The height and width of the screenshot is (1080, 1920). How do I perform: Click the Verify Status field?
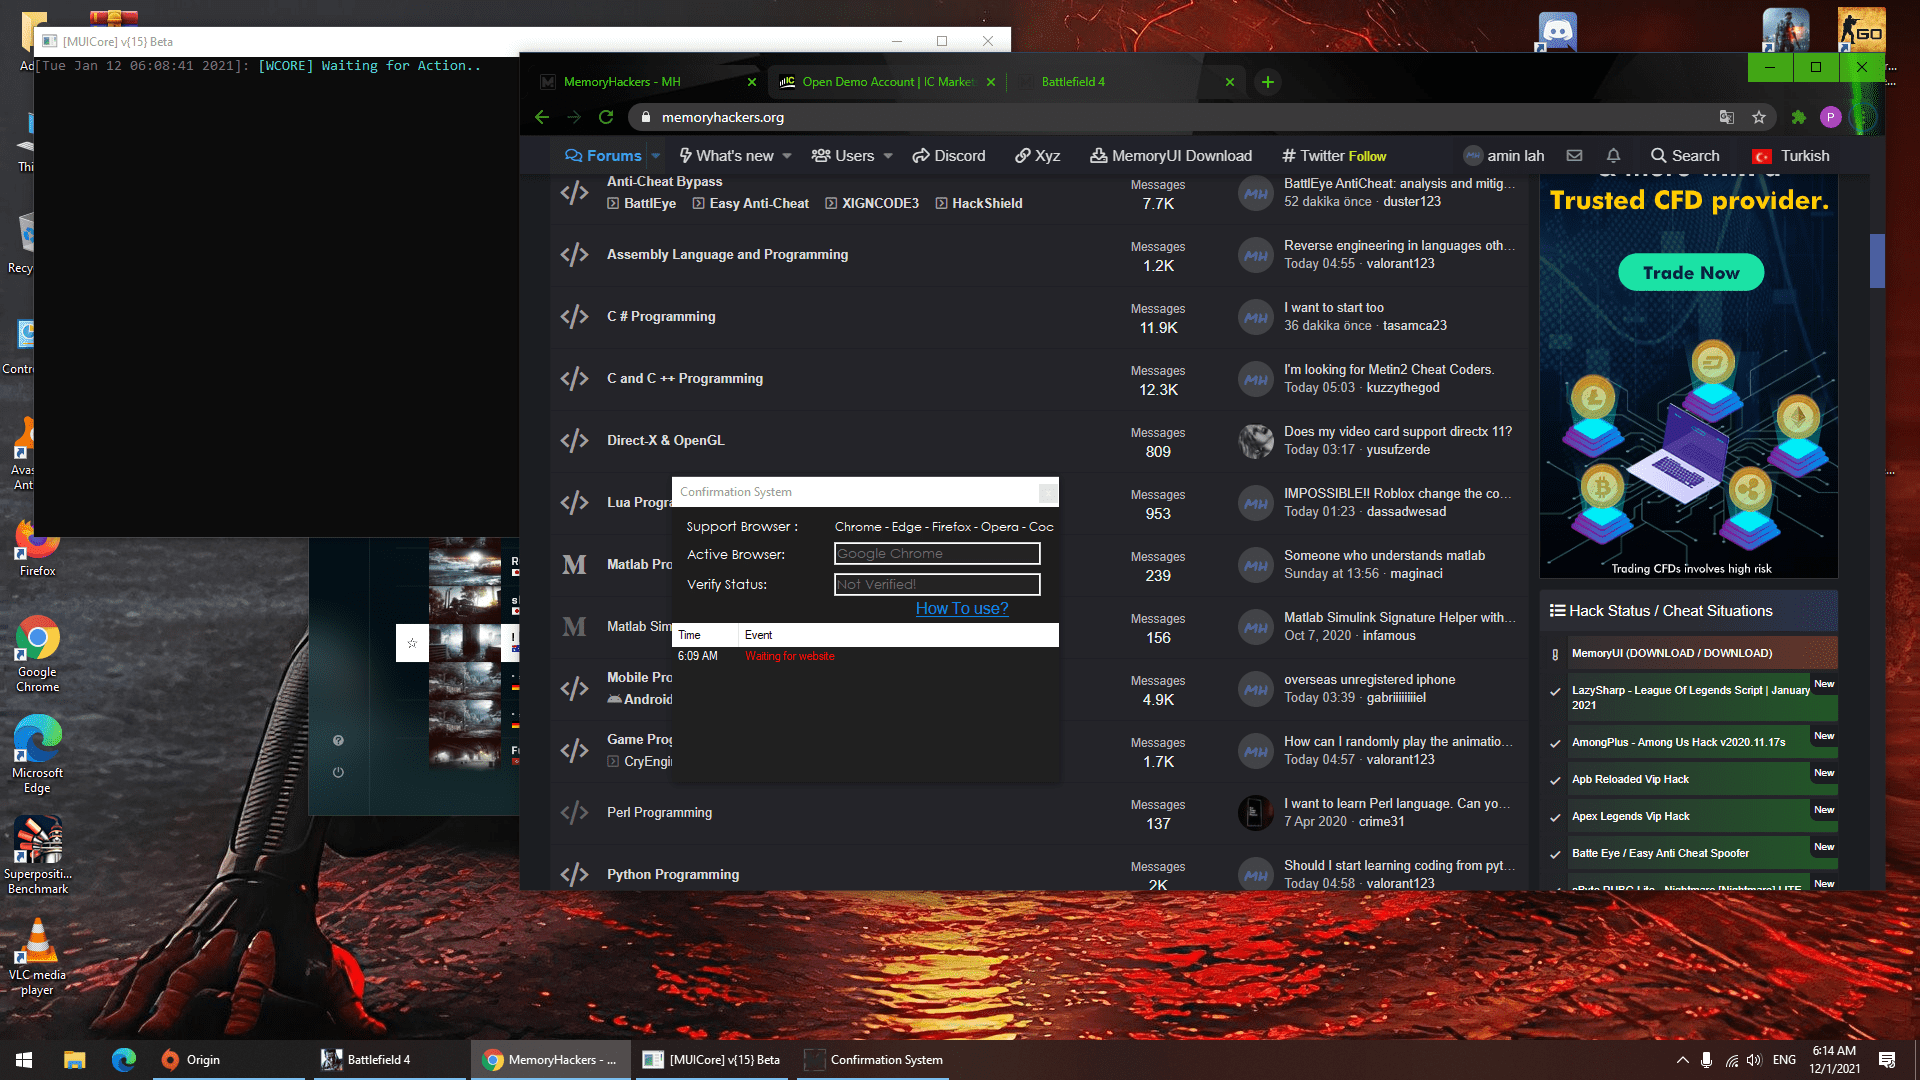coord(937,584)
